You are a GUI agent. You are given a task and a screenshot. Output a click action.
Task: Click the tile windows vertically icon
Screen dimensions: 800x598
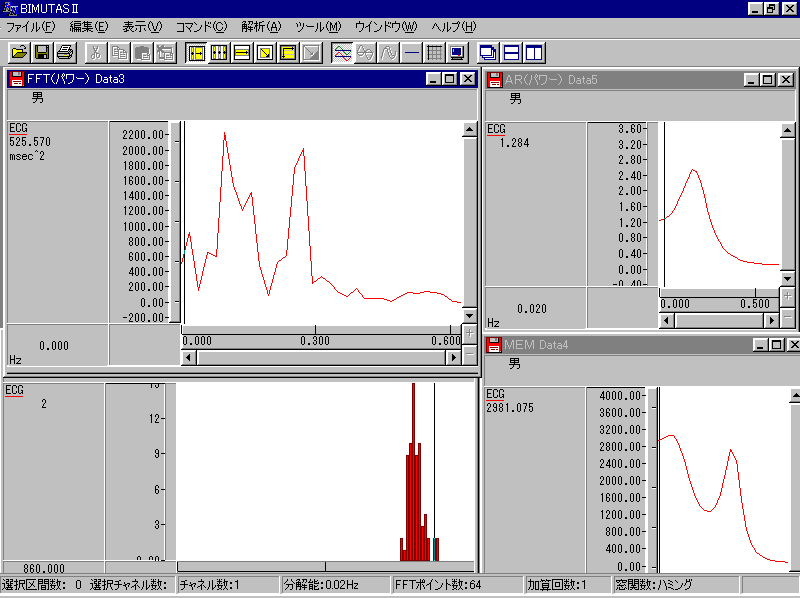click(534, 52)
